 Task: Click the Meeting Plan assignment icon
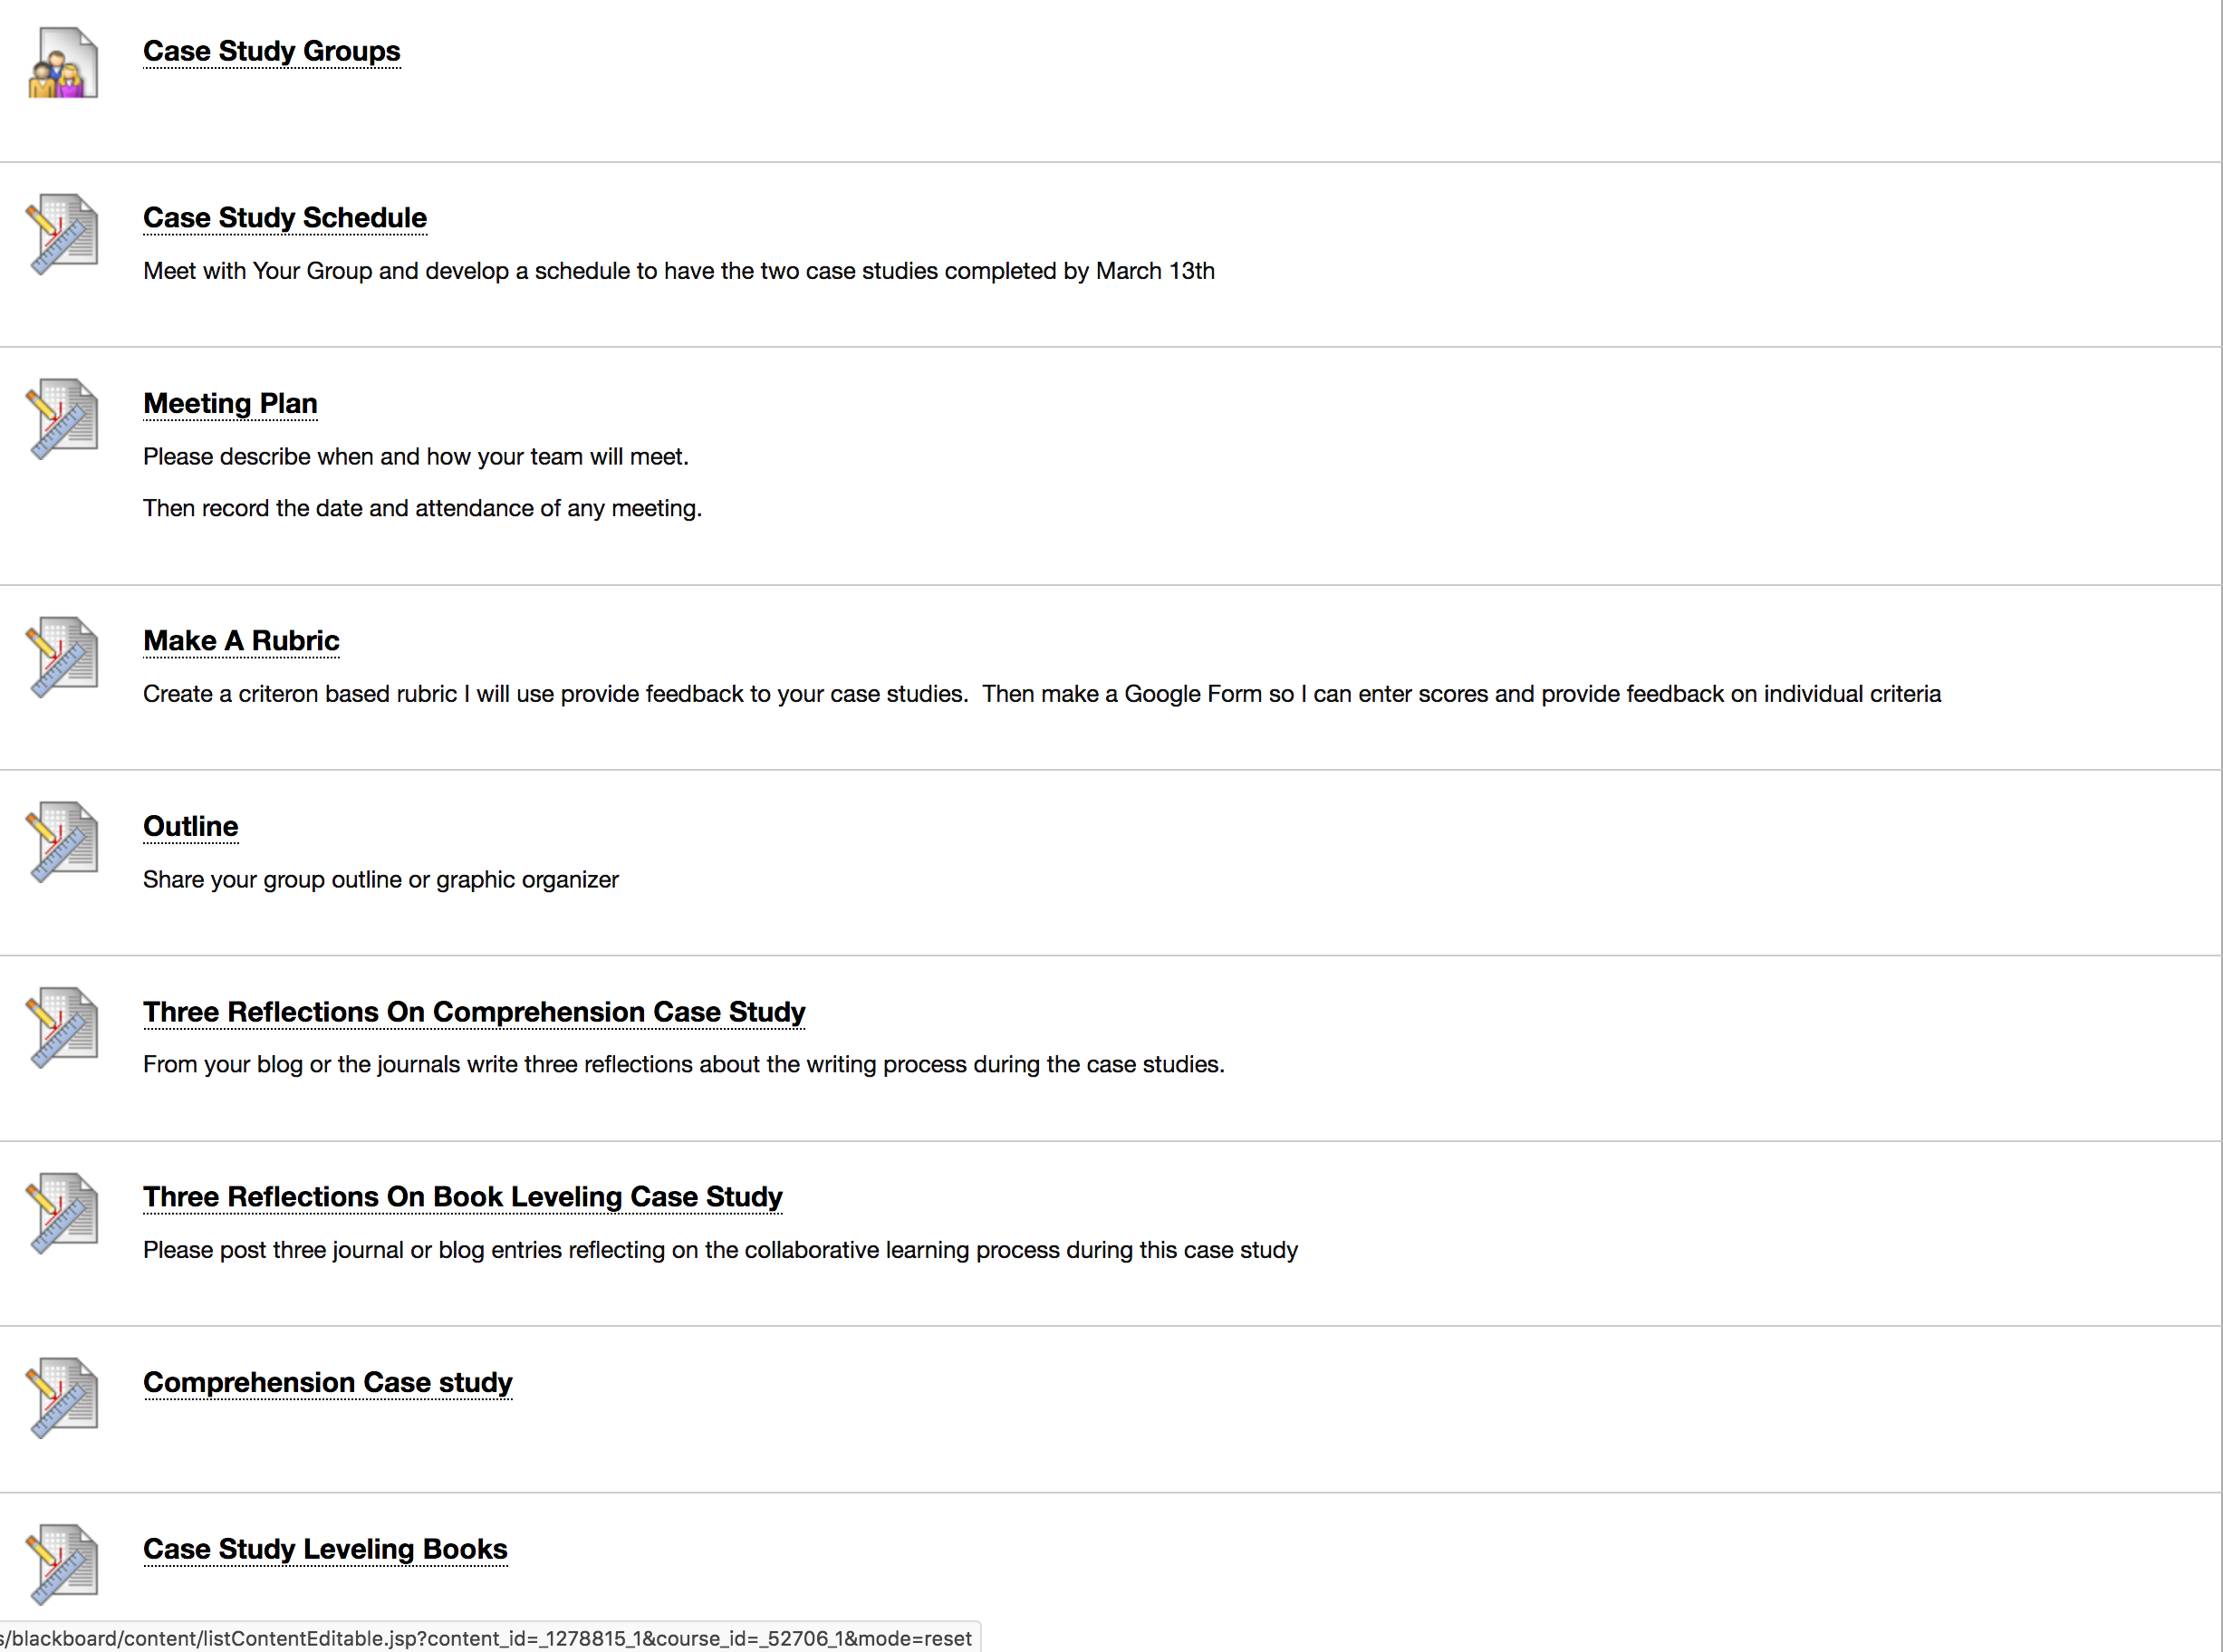(x=62, y=419)
